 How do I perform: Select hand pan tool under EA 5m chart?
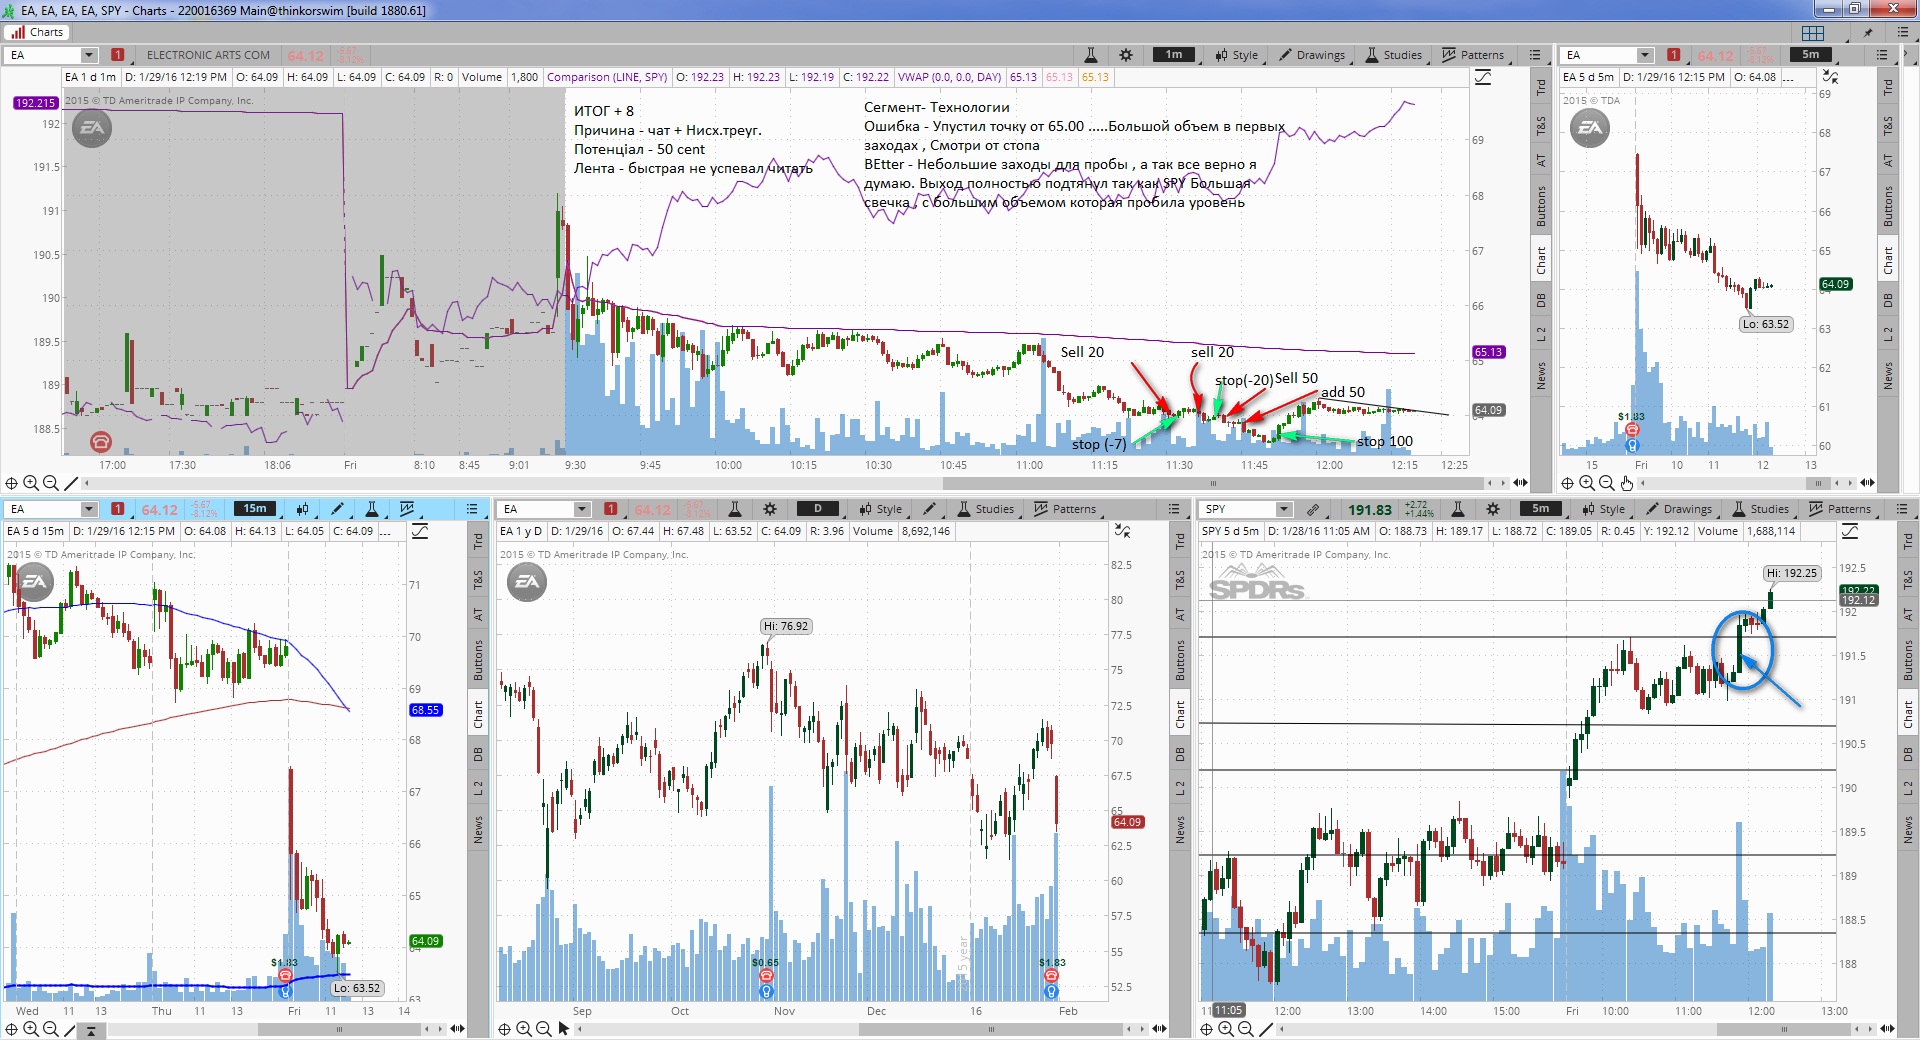pos(1627,483)
